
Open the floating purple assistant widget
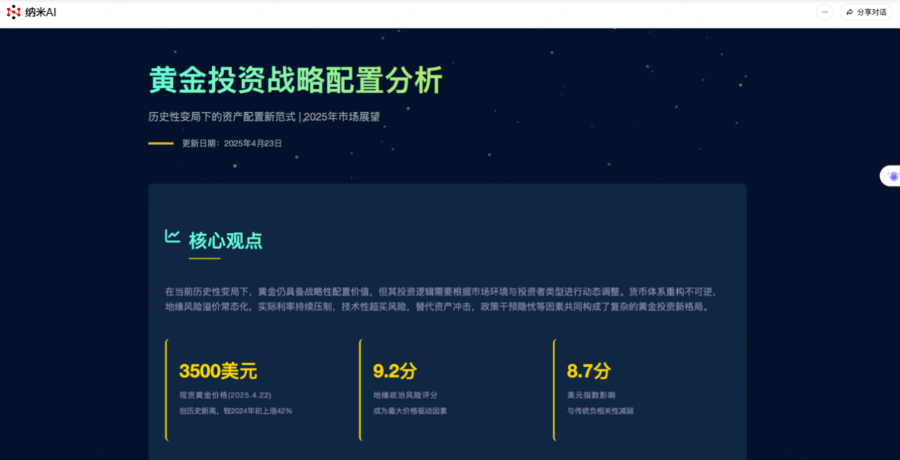click(x=892, y=176)
